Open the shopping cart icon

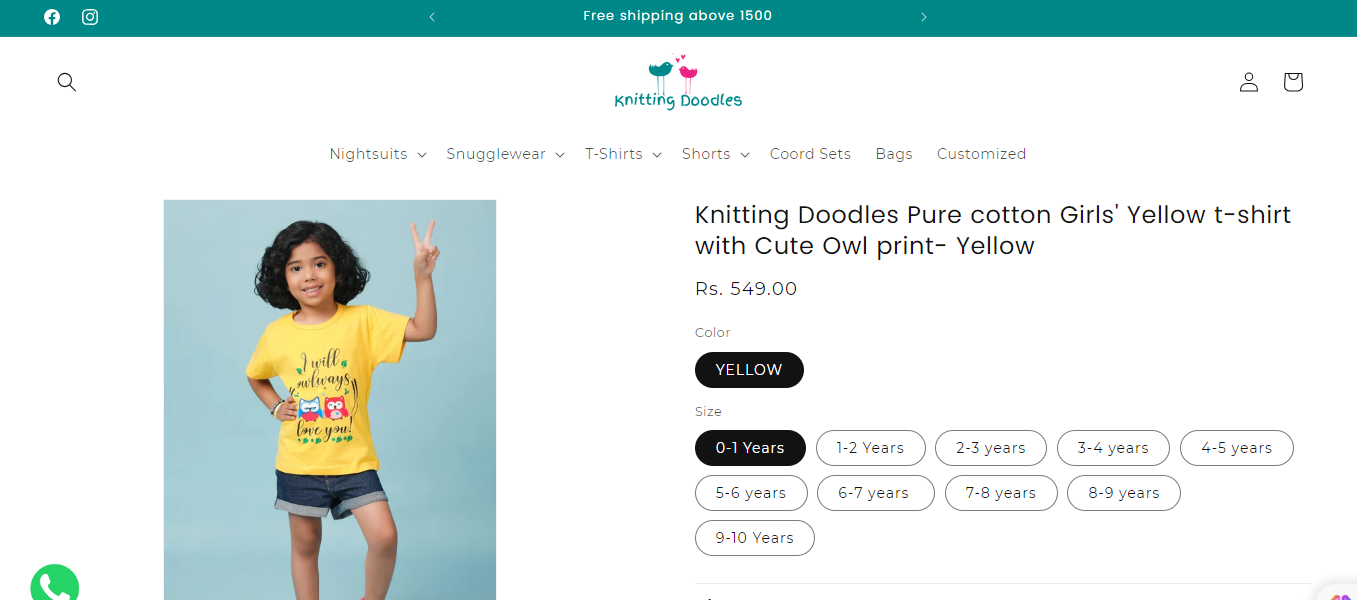click(x=1293, y=82)
